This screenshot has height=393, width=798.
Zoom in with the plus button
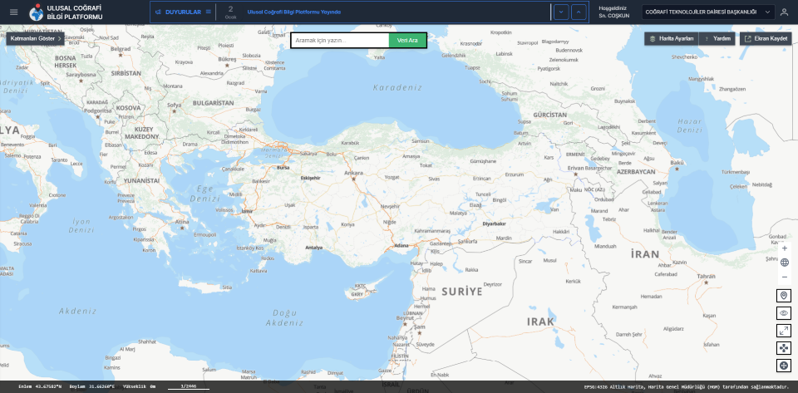pyautogui.click(x=784, y=248)
